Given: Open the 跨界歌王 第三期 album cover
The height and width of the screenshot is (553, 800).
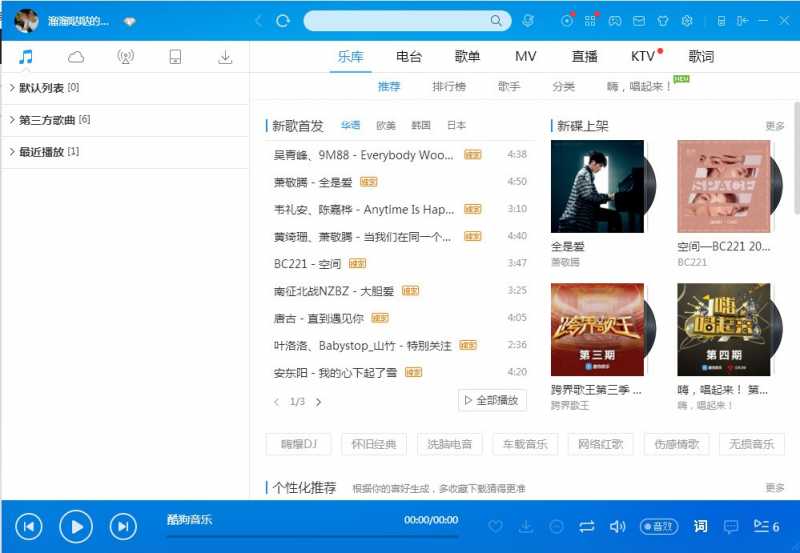Looking at the screenshot, I should (597, 330).
